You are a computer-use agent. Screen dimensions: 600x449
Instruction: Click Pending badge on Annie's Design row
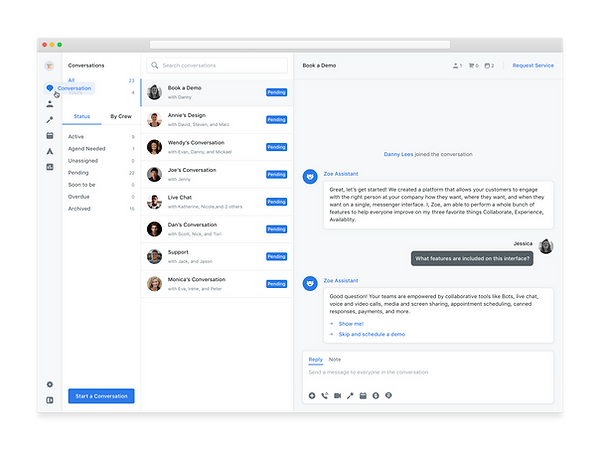tap(277, 120)
